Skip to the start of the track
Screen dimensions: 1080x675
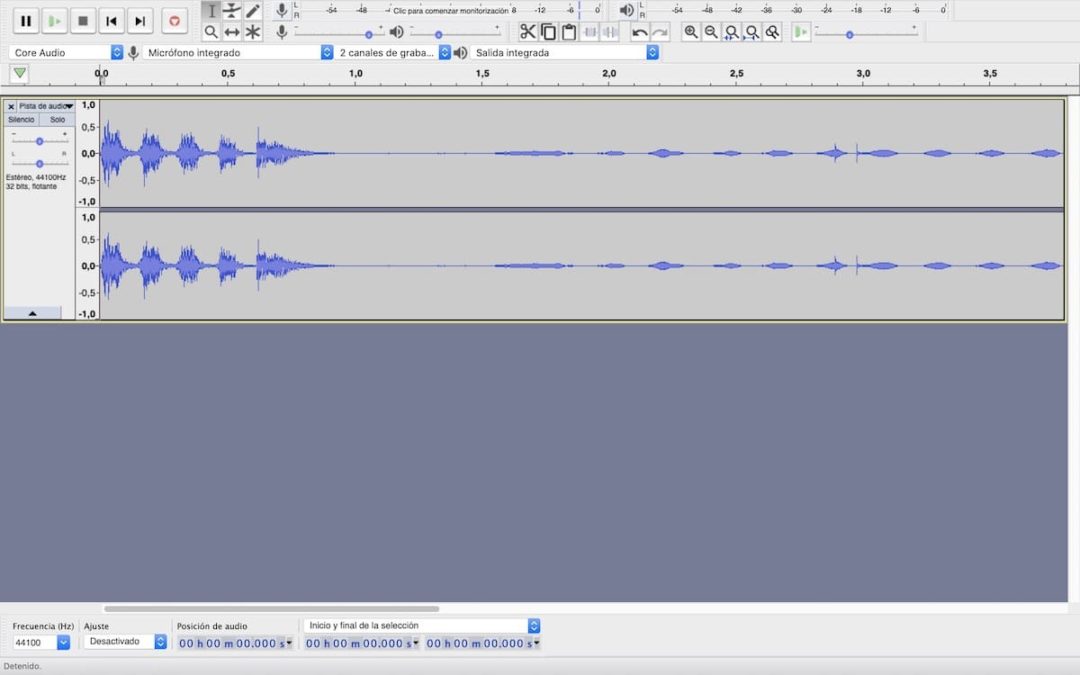tap(112, 20)
